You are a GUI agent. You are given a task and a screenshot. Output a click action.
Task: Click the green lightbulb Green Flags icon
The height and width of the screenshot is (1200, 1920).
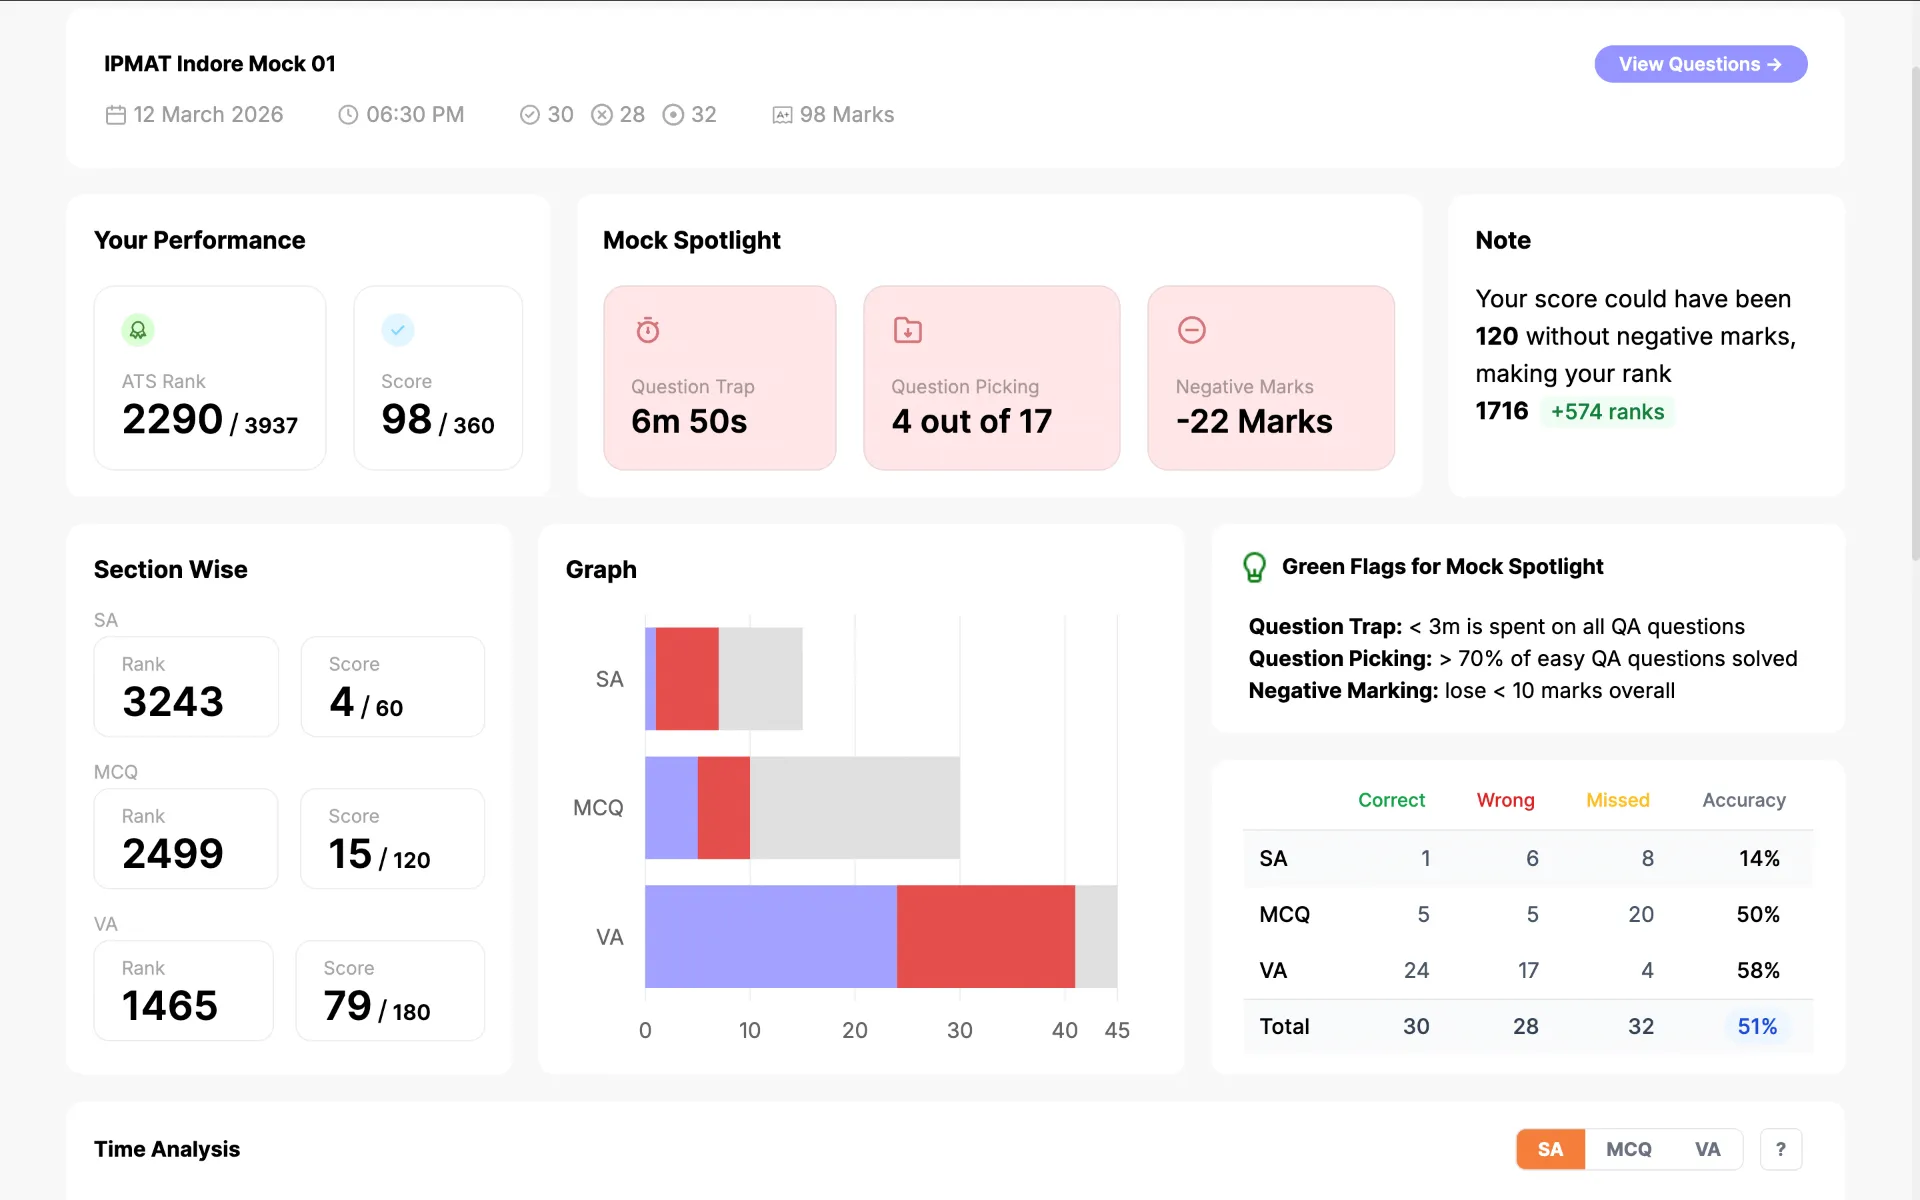tap(1254, 567)
